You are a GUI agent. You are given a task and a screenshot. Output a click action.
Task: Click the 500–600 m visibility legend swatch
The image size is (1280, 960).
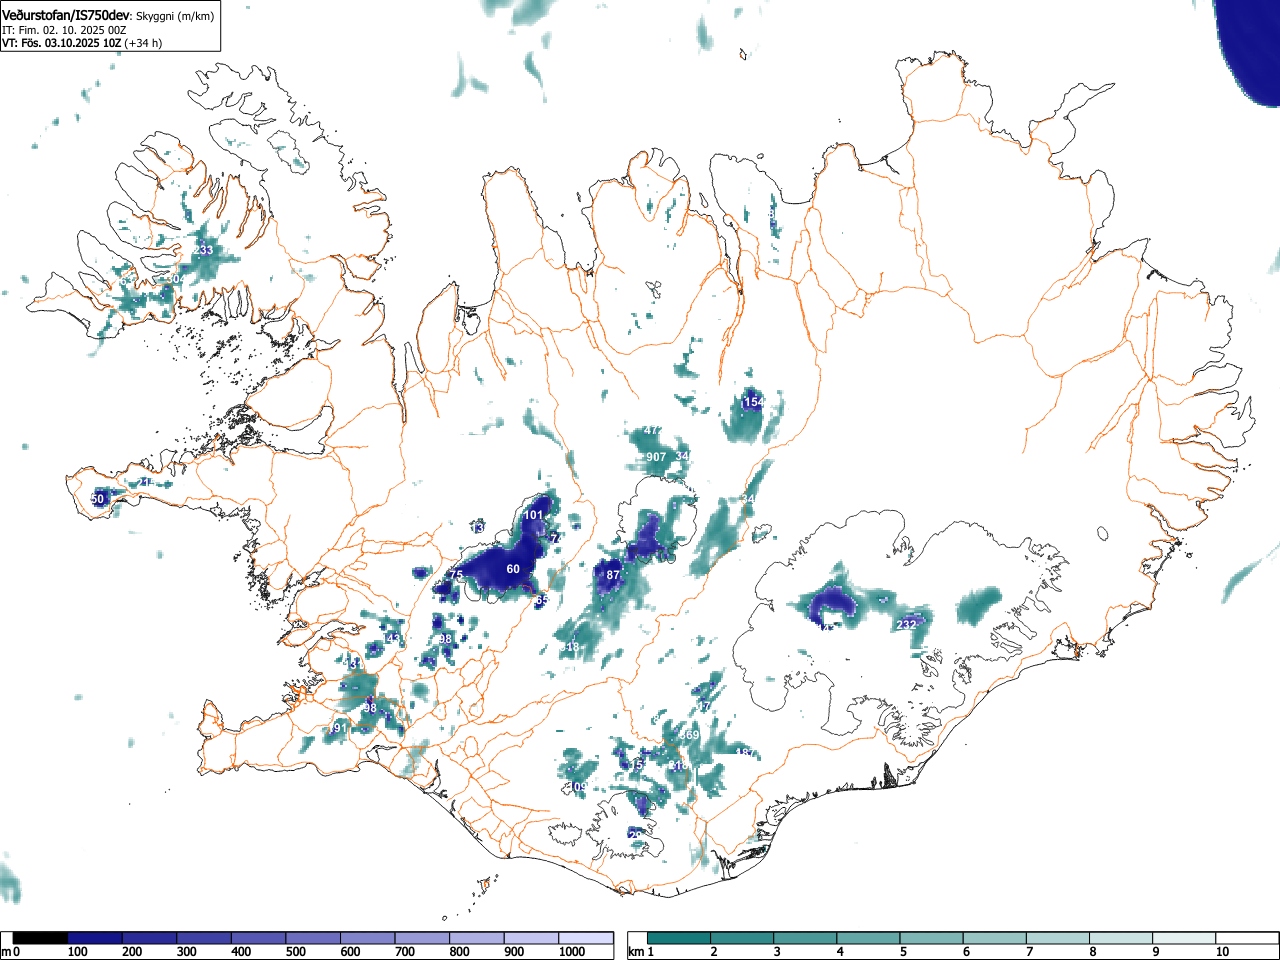tap(313, 938)
